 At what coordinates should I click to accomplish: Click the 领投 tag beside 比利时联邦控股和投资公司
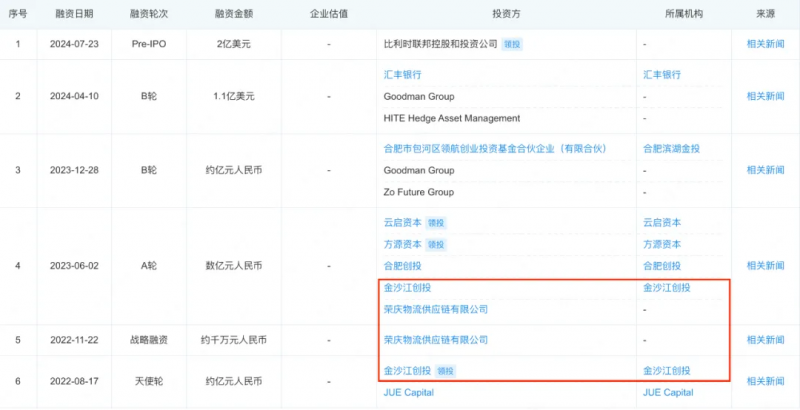(x=512, y=44)
